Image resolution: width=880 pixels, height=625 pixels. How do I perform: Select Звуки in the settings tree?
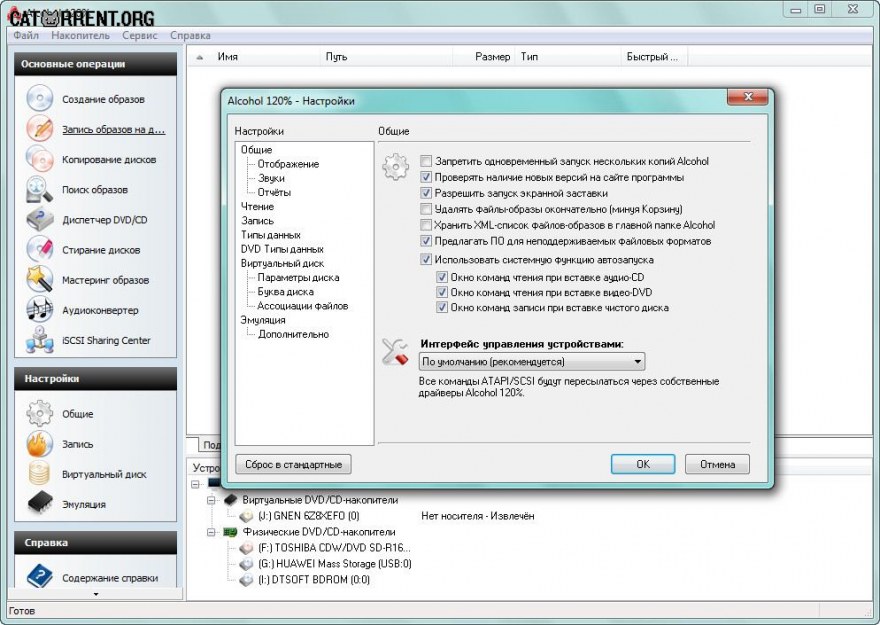coord(271,178)
